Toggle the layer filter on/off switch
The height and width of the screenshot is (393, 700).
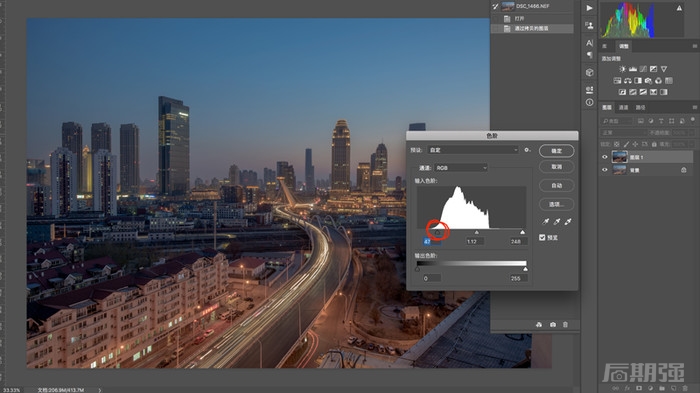tap(692, 120)
